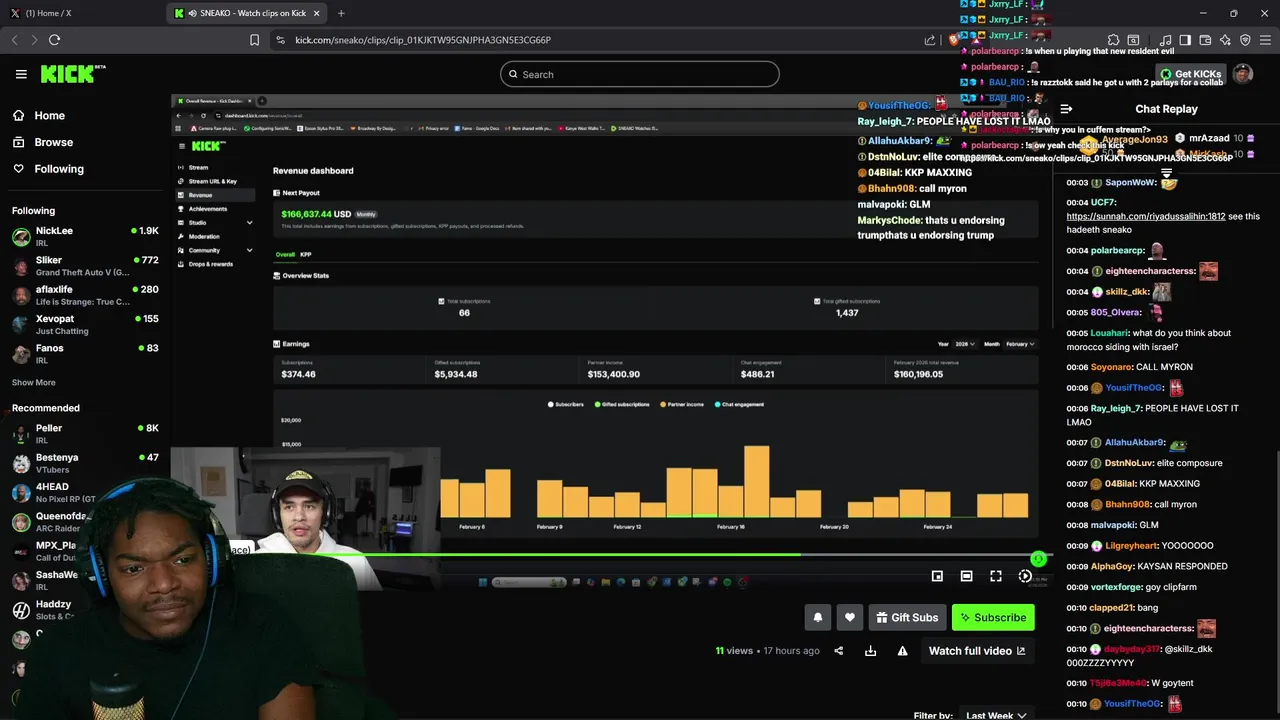Screen dimensions: 1280x720
Task: Open a new browser tab
Action: coord(341,13)
